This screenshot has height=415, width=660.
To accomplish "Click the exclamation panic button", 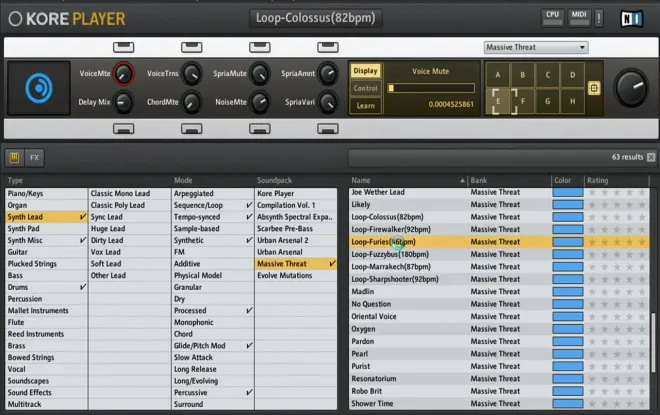I will (x=599, y=18).
